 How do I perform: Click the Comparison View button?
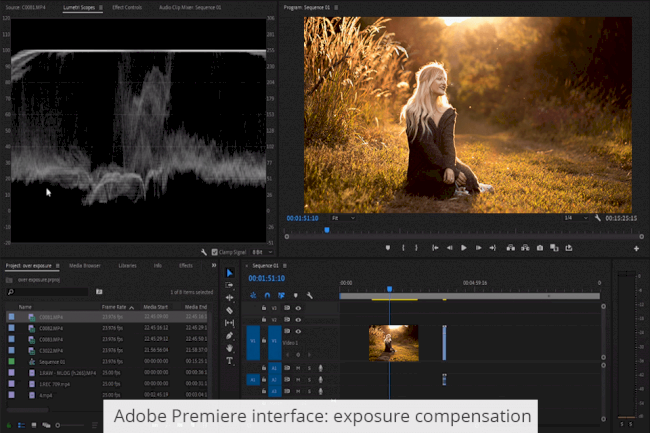coord(554,248)
